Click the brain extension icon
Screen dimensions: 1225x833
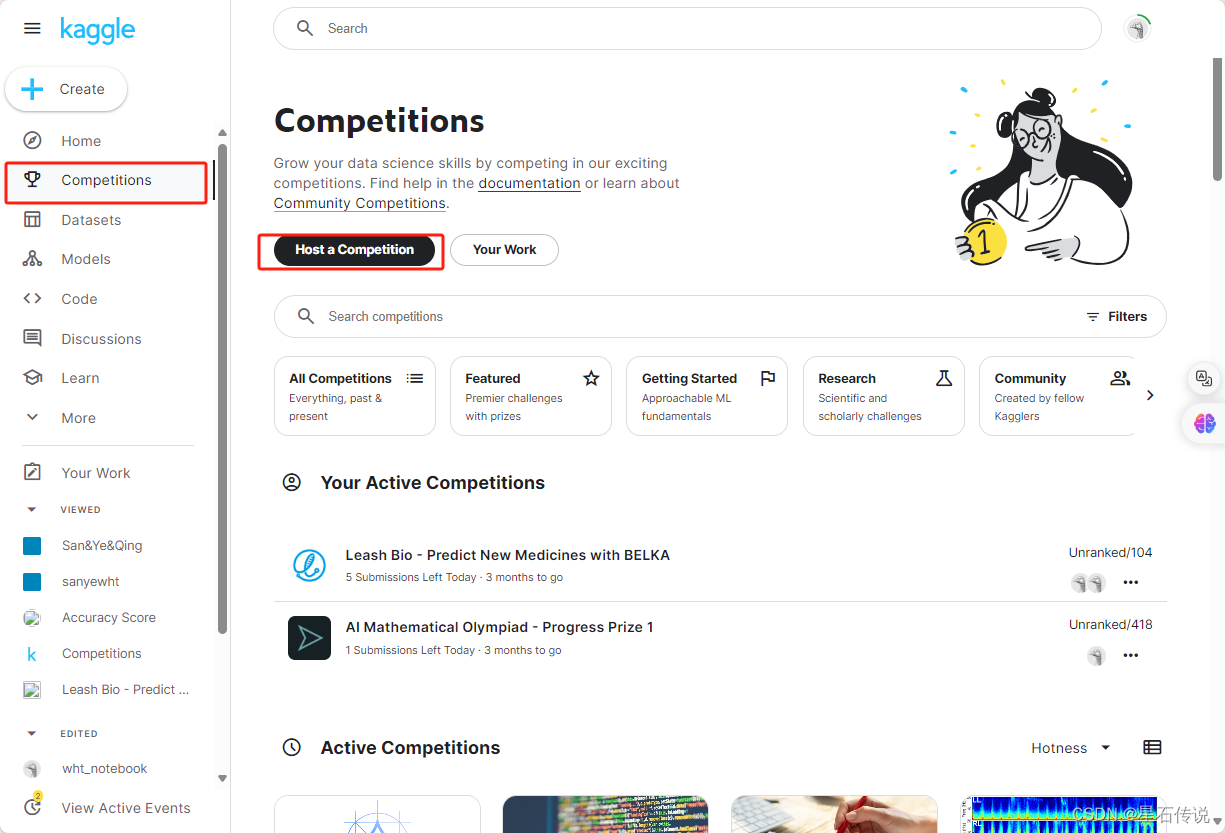point(1204,423)
